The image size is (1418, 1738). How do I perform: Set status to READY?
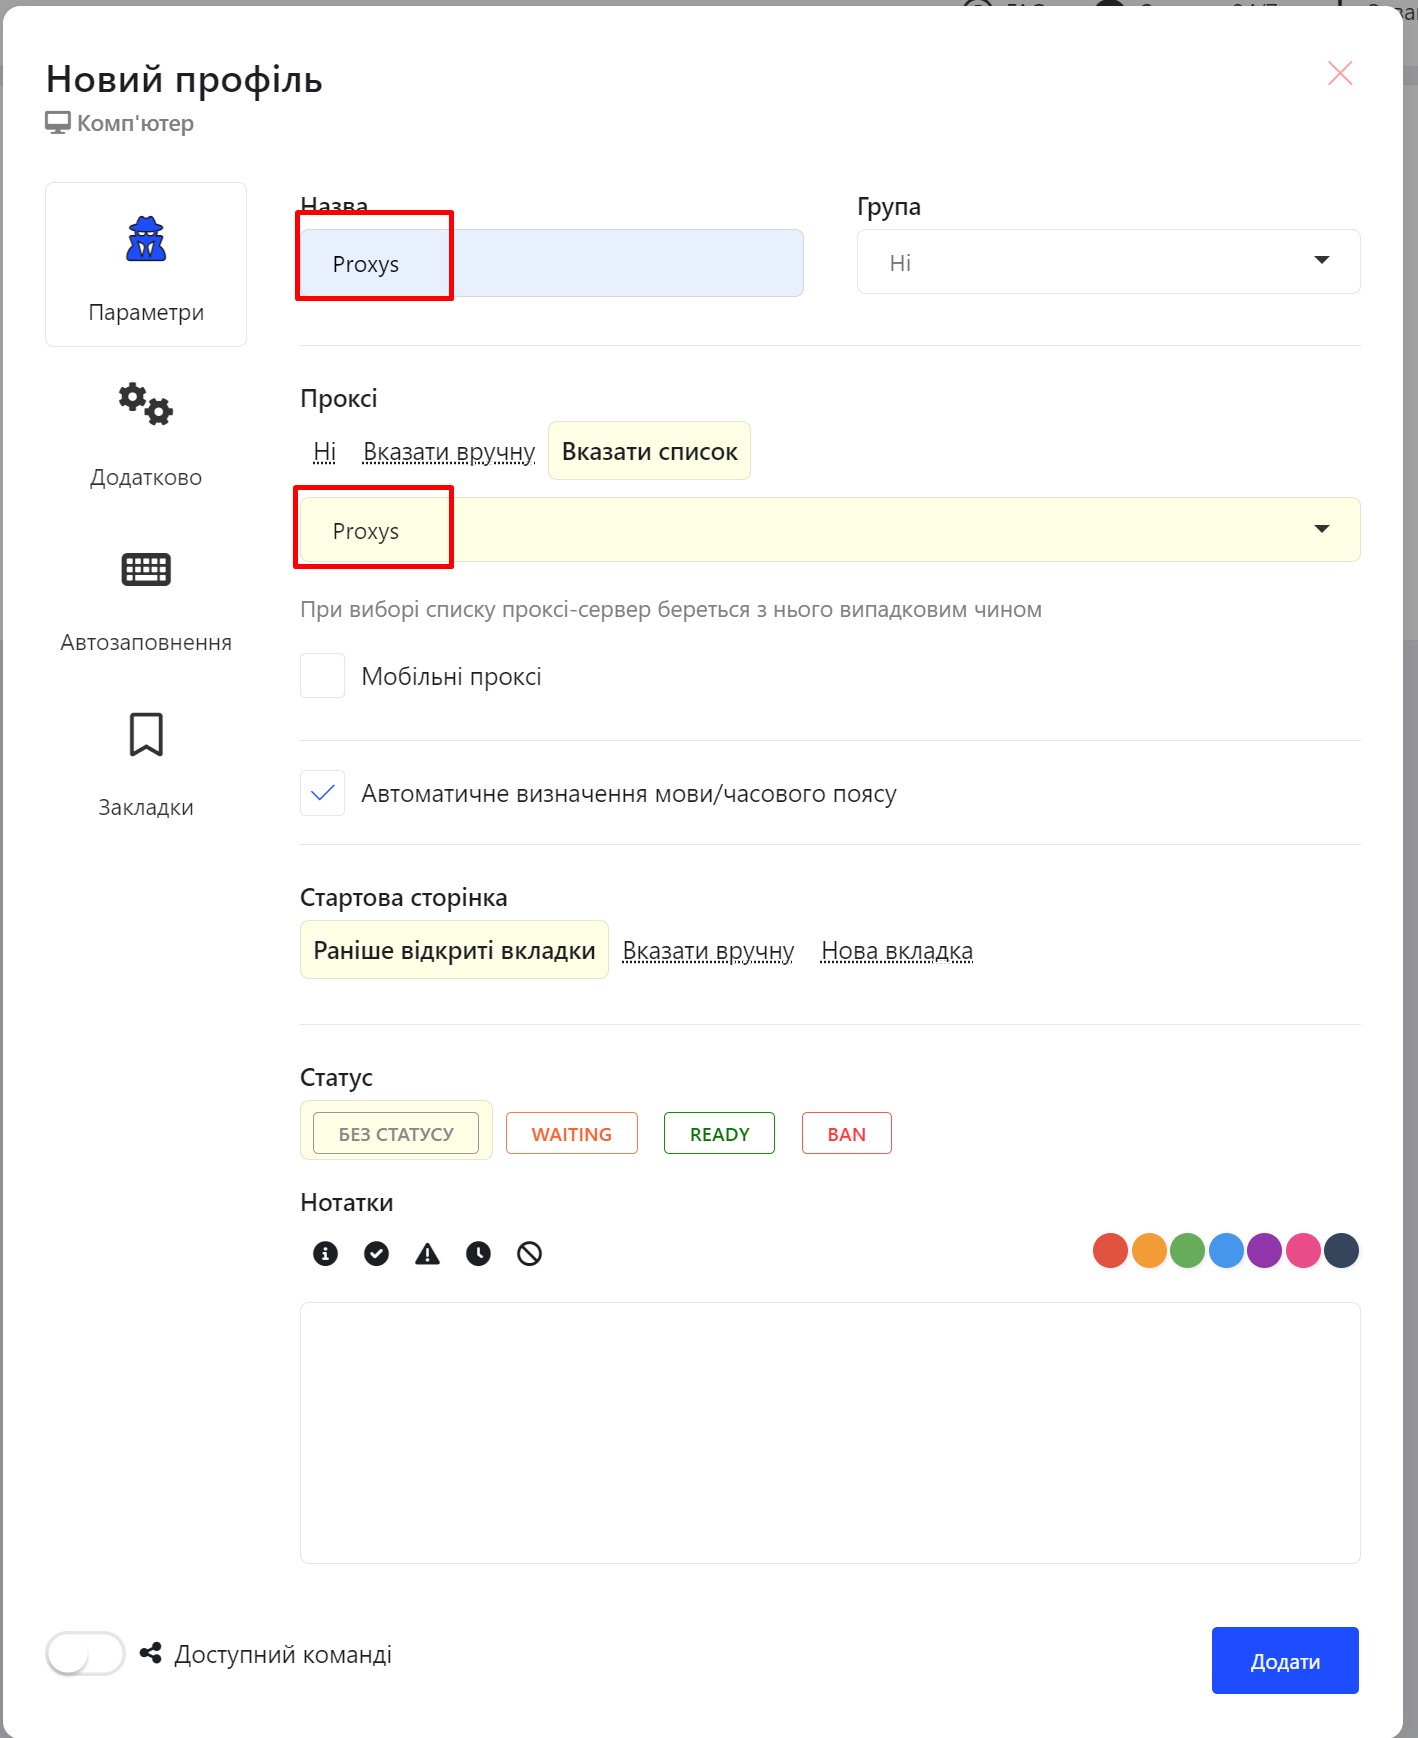click(719, 1133)
